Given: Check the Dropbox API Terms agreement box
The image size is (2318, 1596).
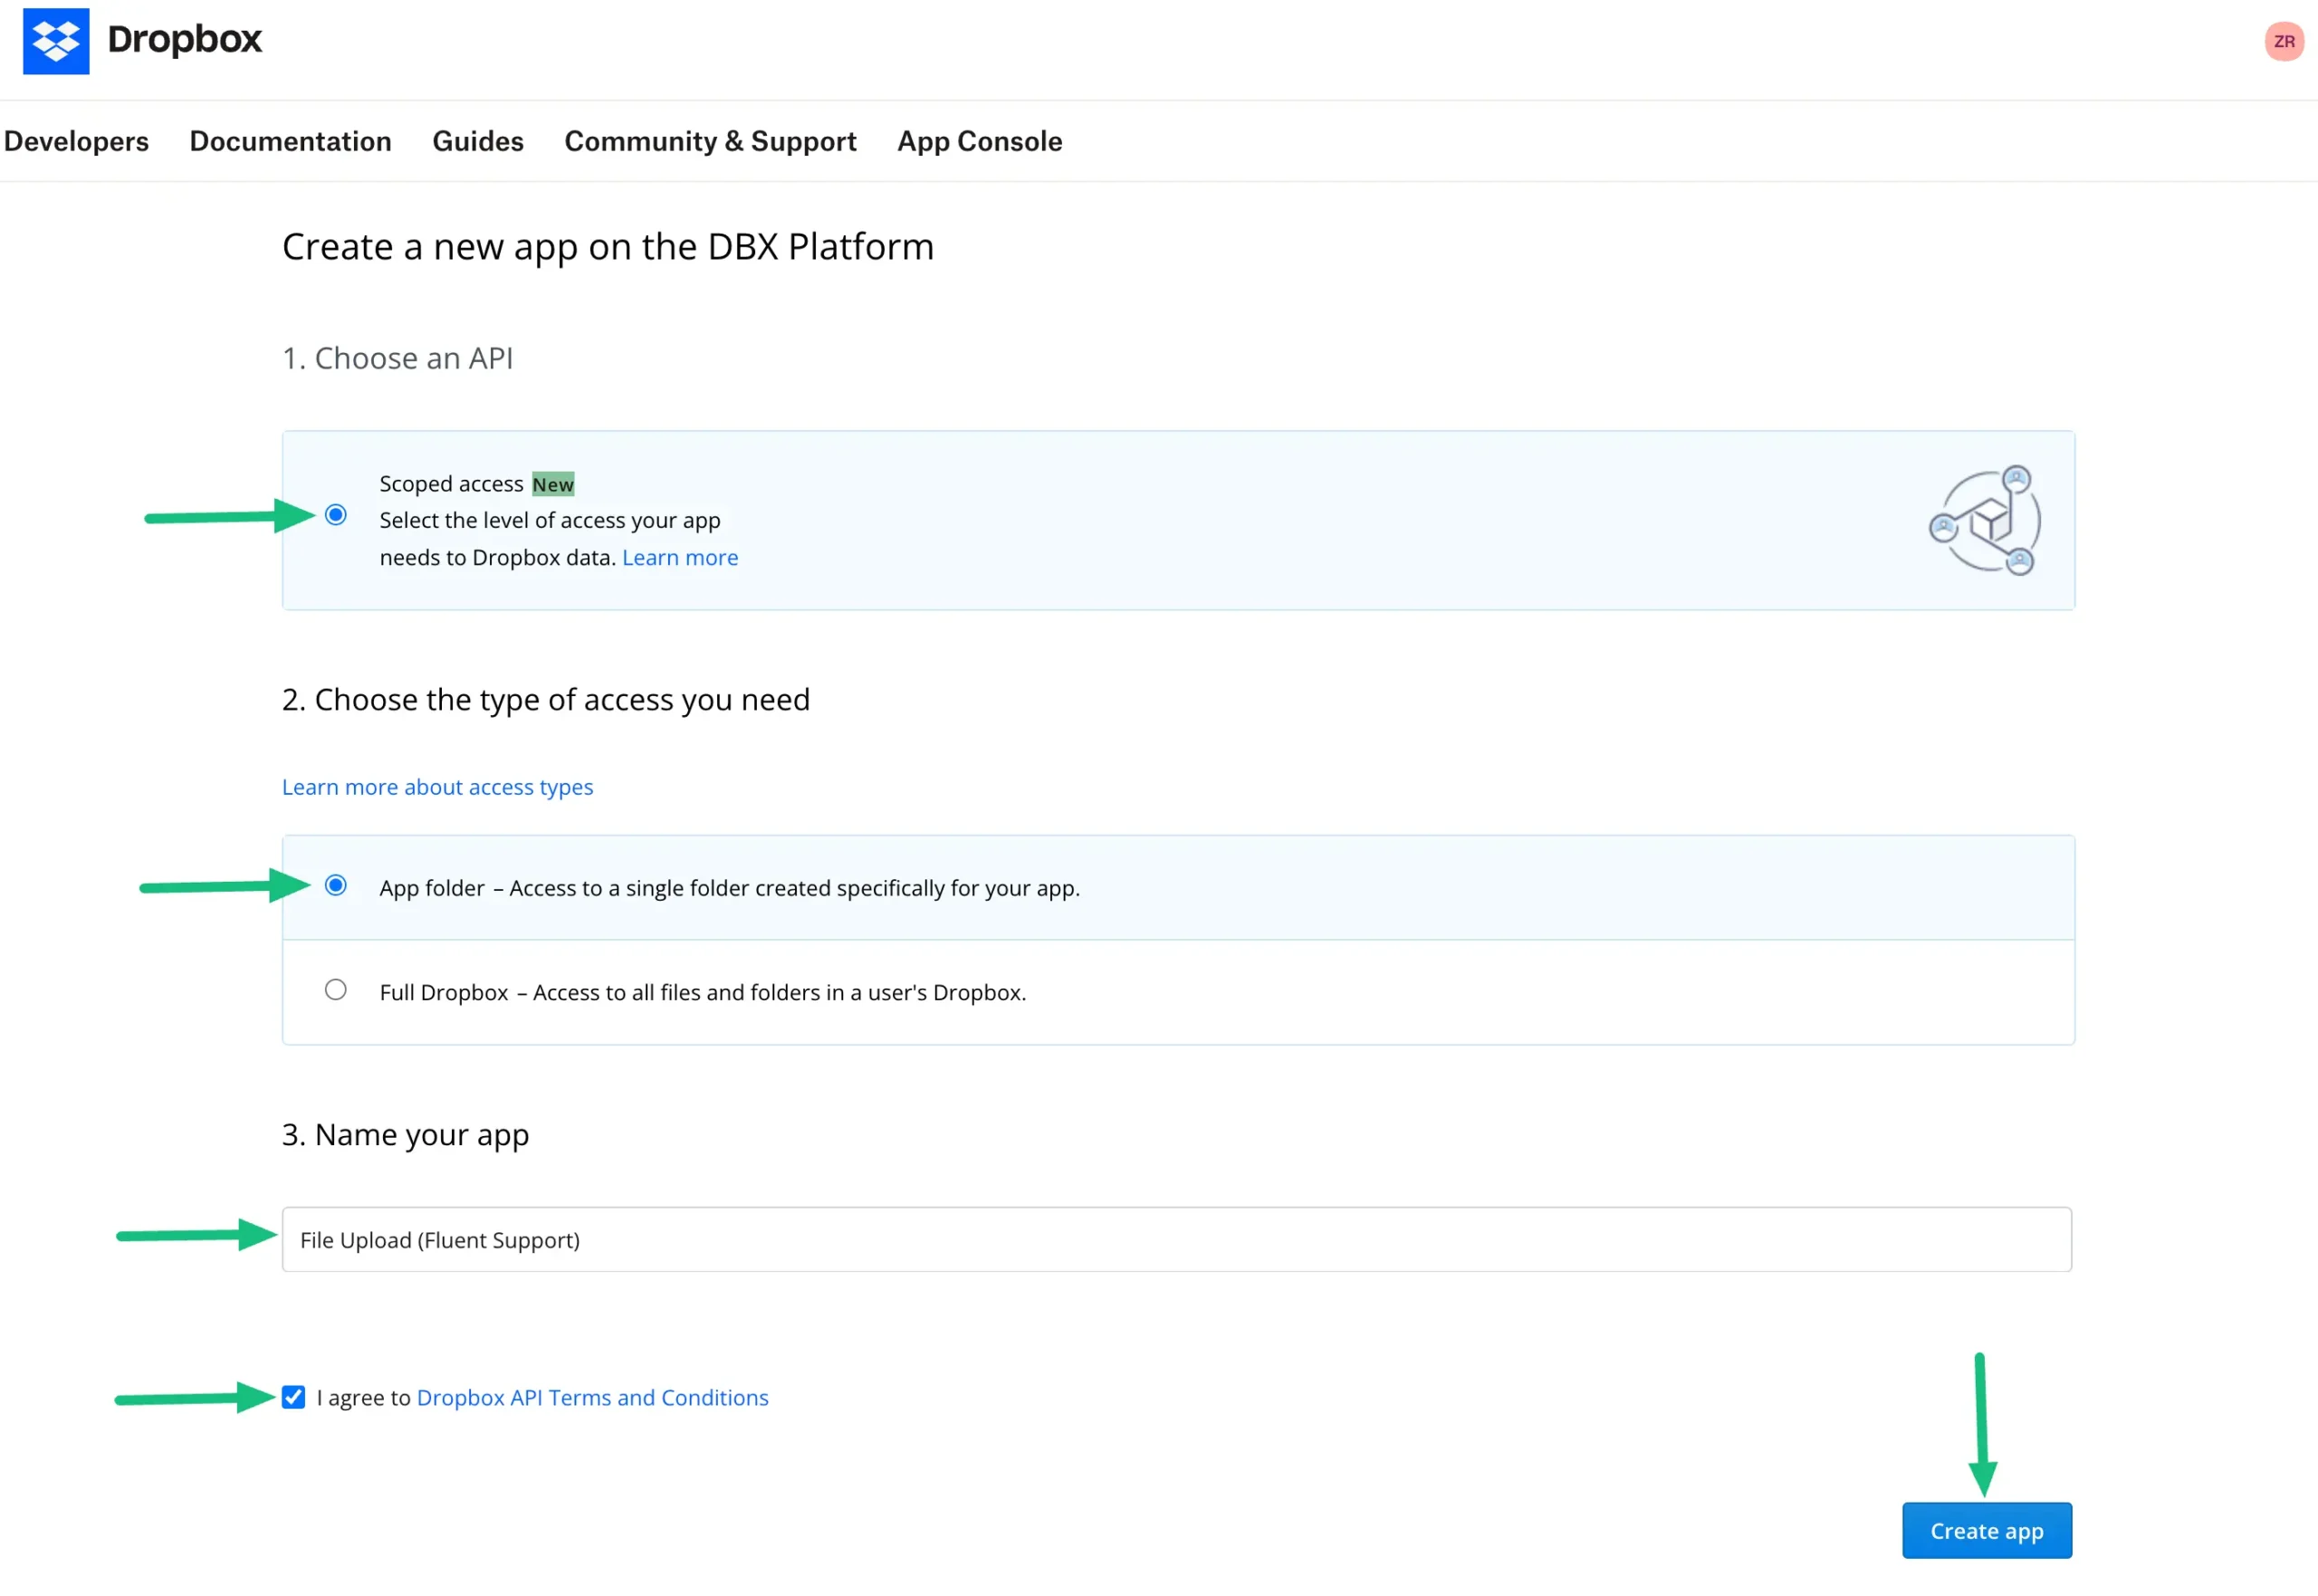Looking at the screenshot, I should pyautogui.click(x=293, y=1397).
